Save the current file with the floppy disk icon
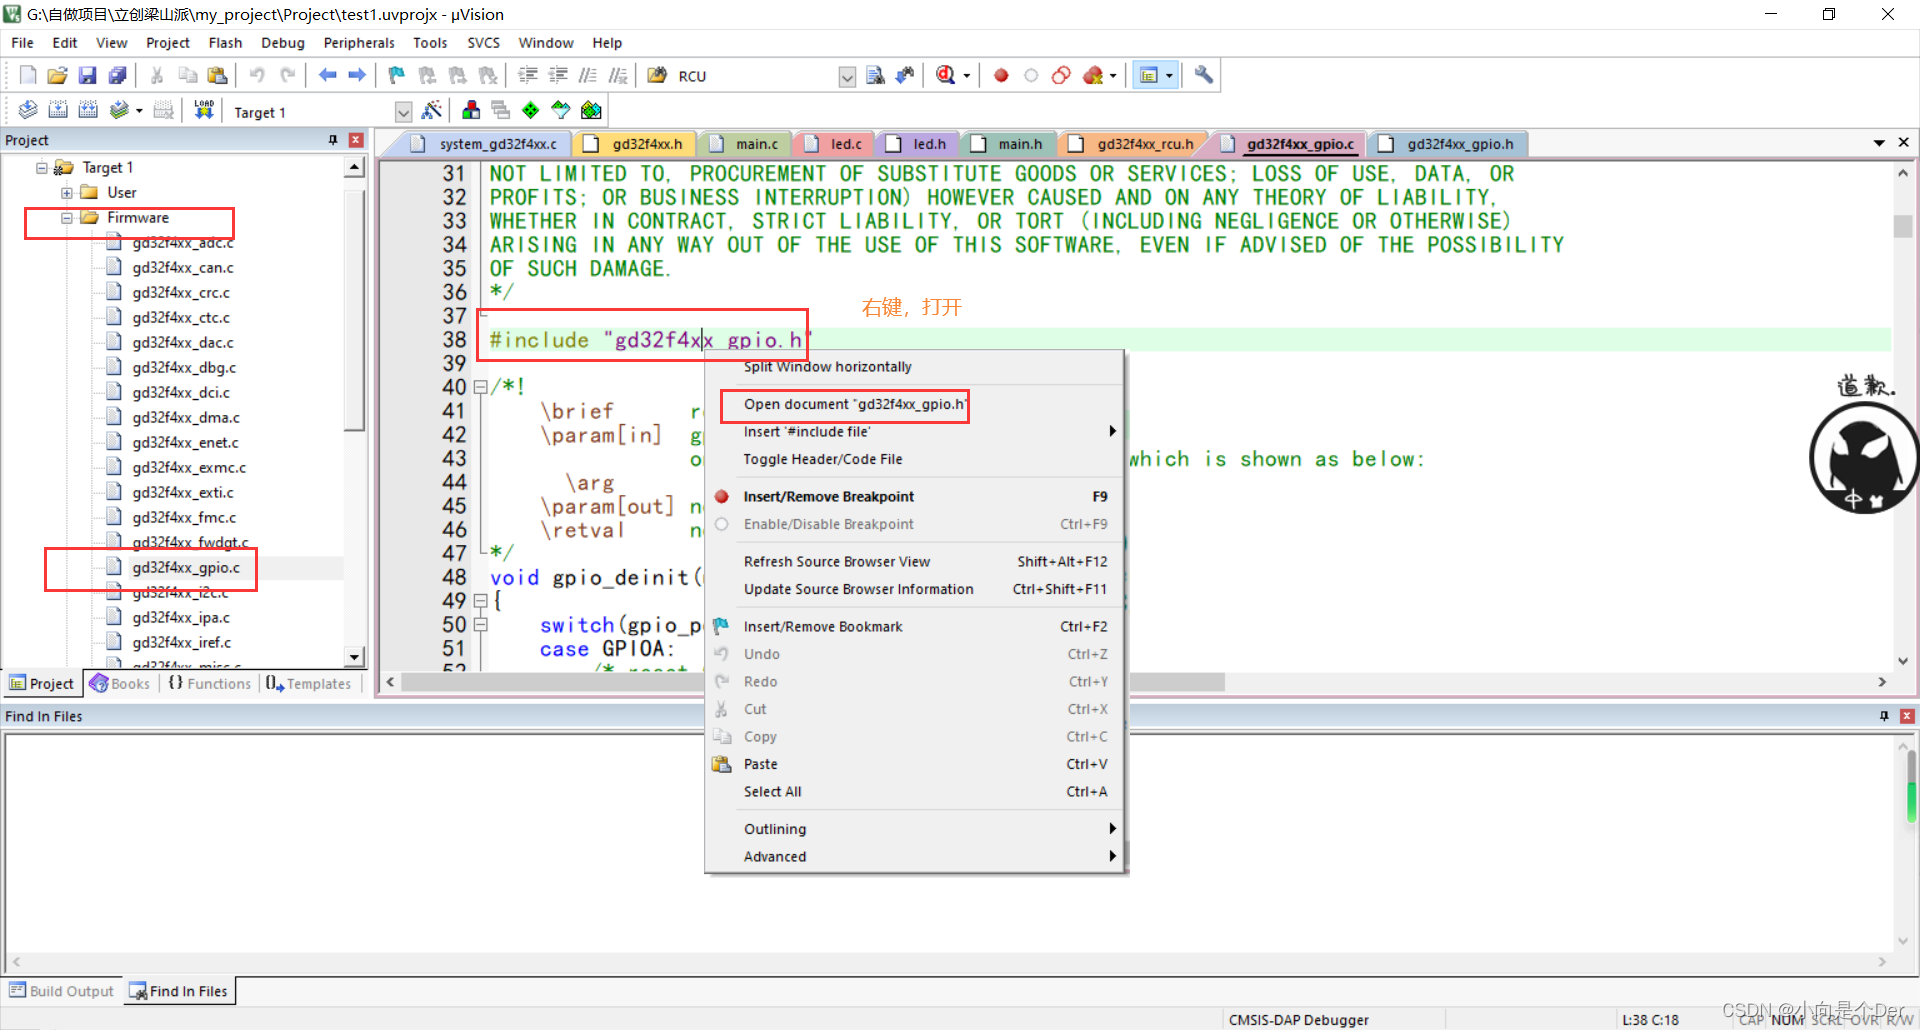The height and width of the screenshot is (1030, 1920). [x=88, y=75]
